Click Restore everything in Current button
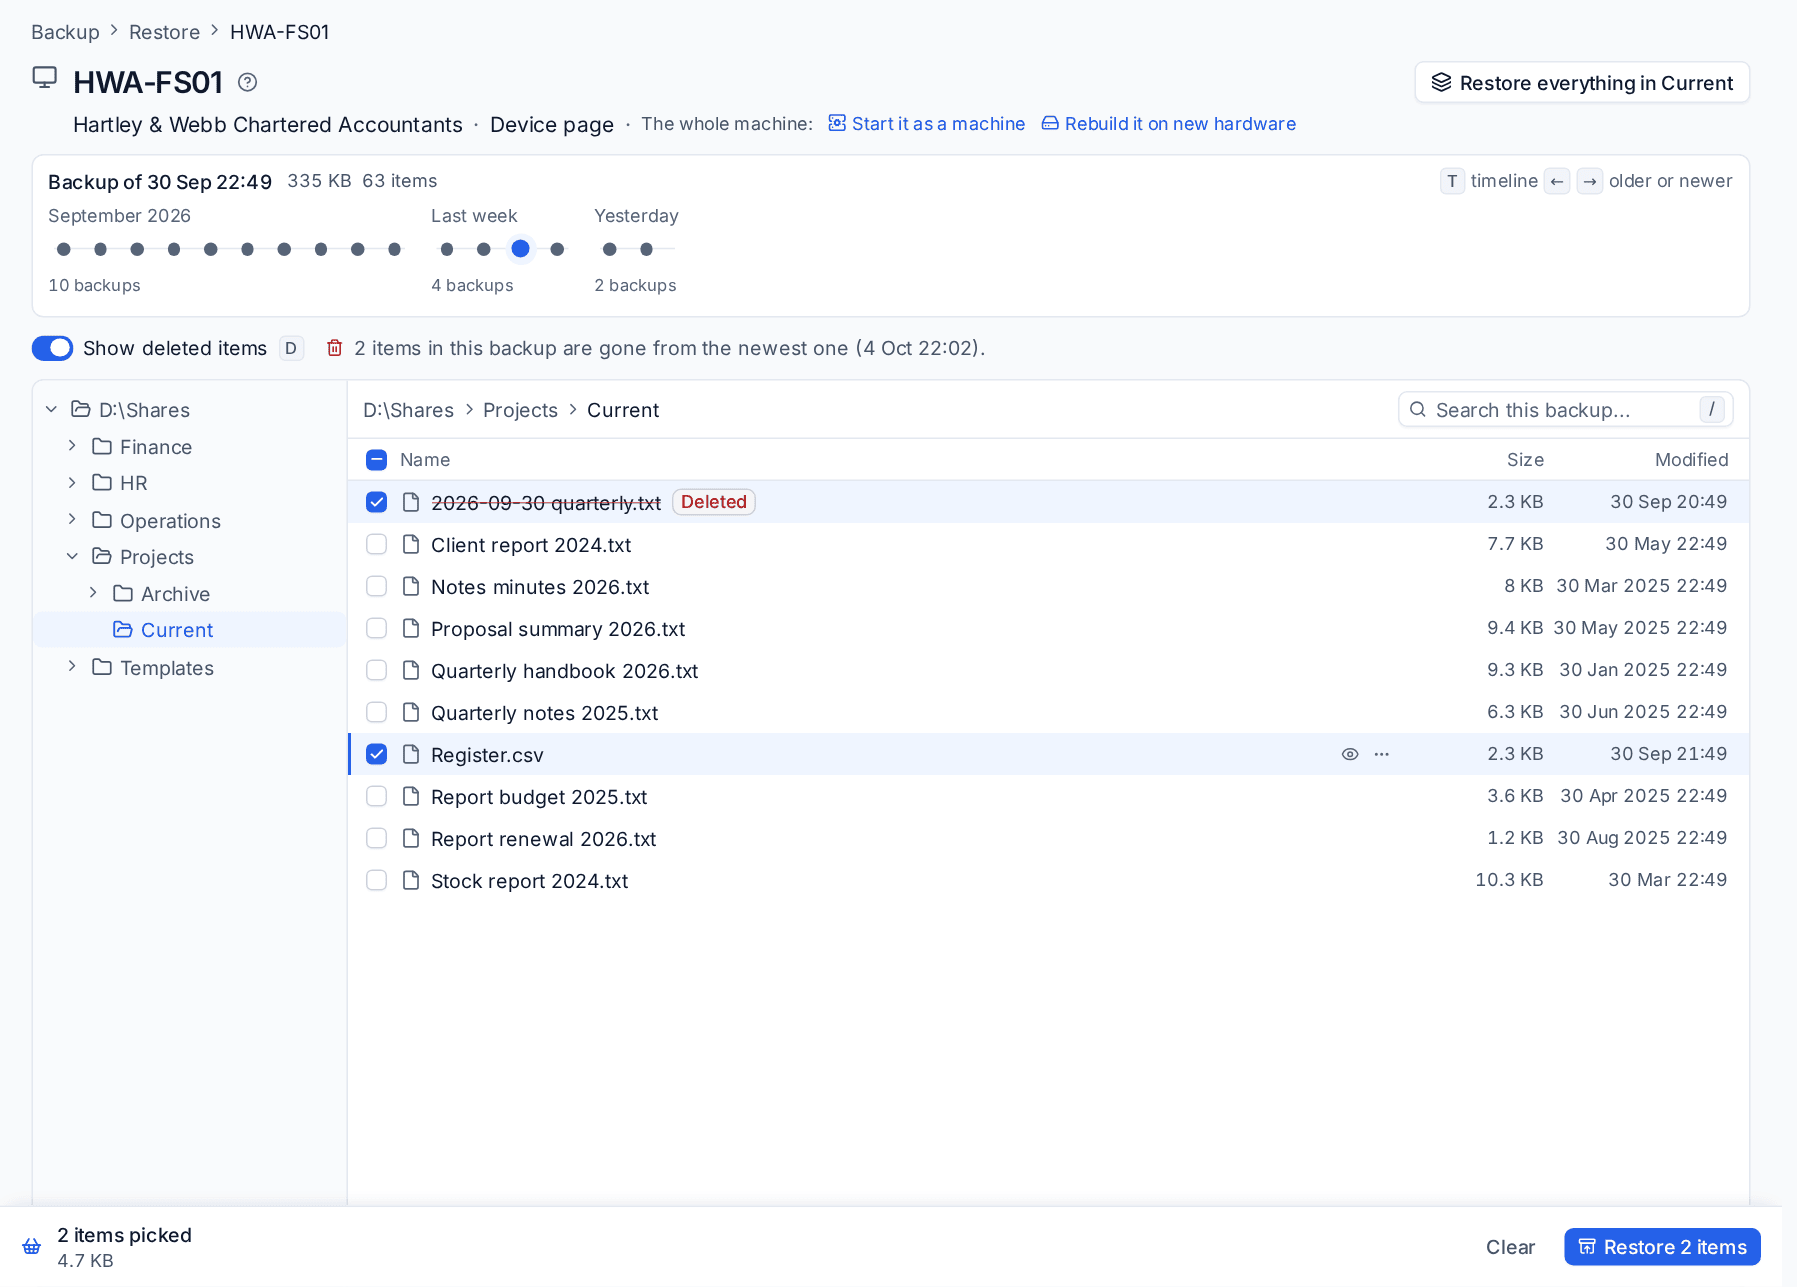The width and height of the screenshot is (1797, 1287). click(x=1582, y=82)
